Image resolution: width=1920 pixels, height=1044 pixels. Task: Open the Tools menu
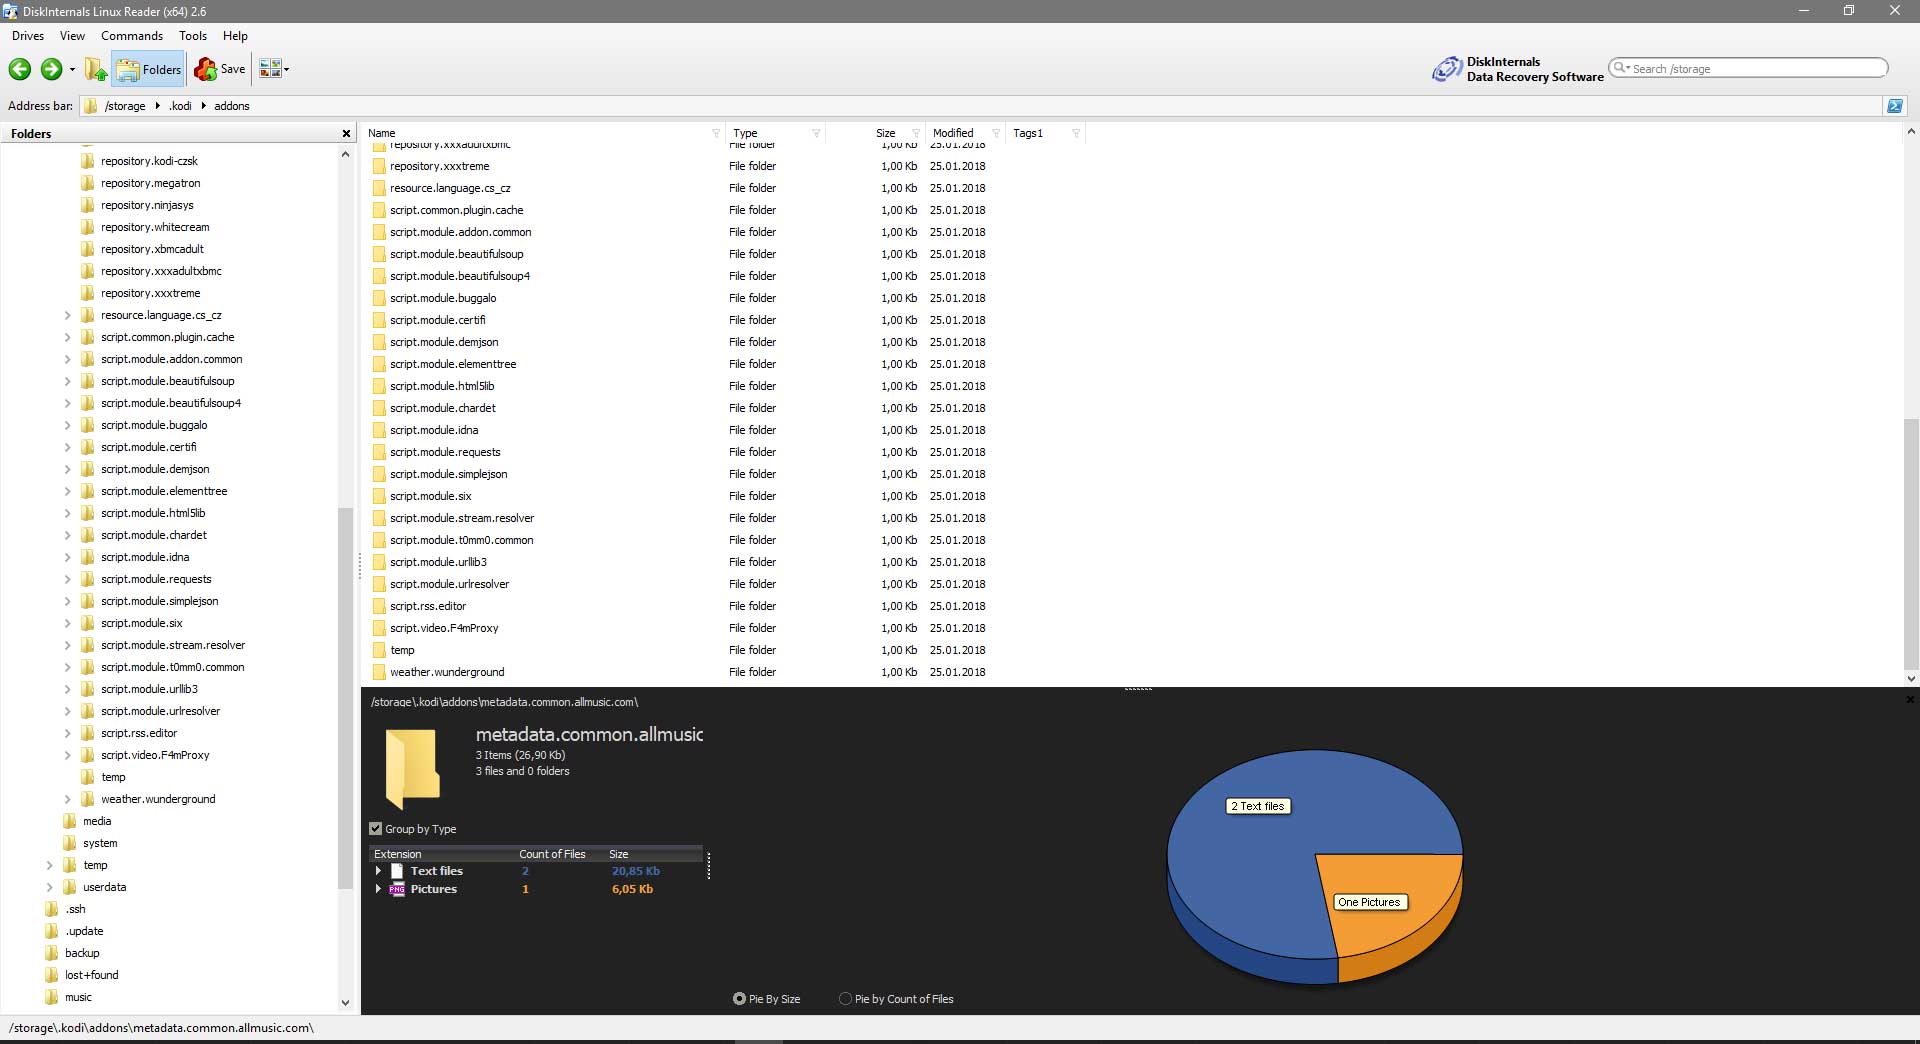click(192, 36)
